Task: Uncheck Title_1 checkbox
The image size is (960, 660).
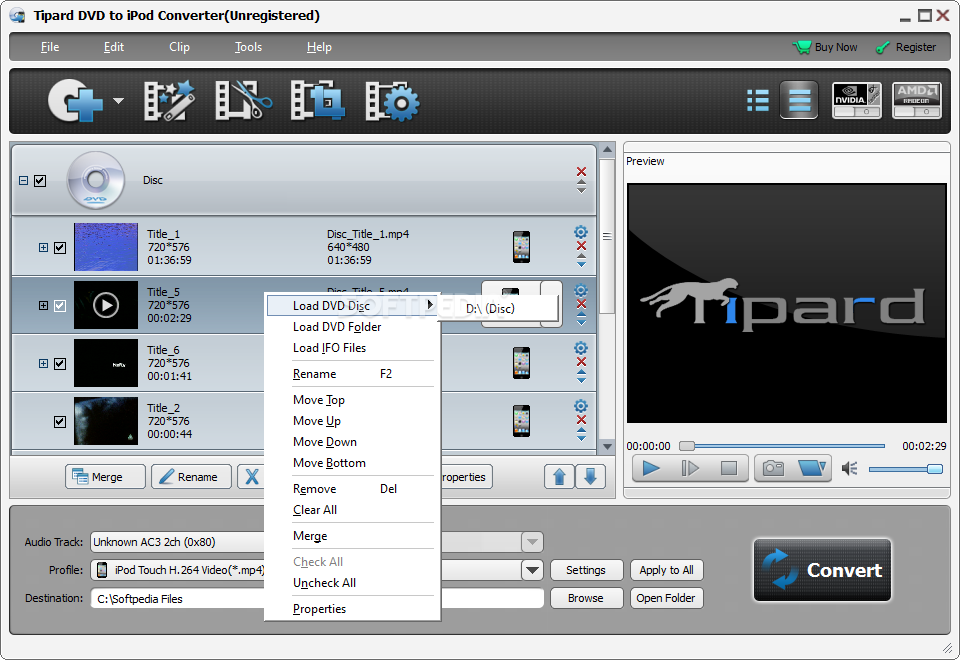Action: click(60, 247)
